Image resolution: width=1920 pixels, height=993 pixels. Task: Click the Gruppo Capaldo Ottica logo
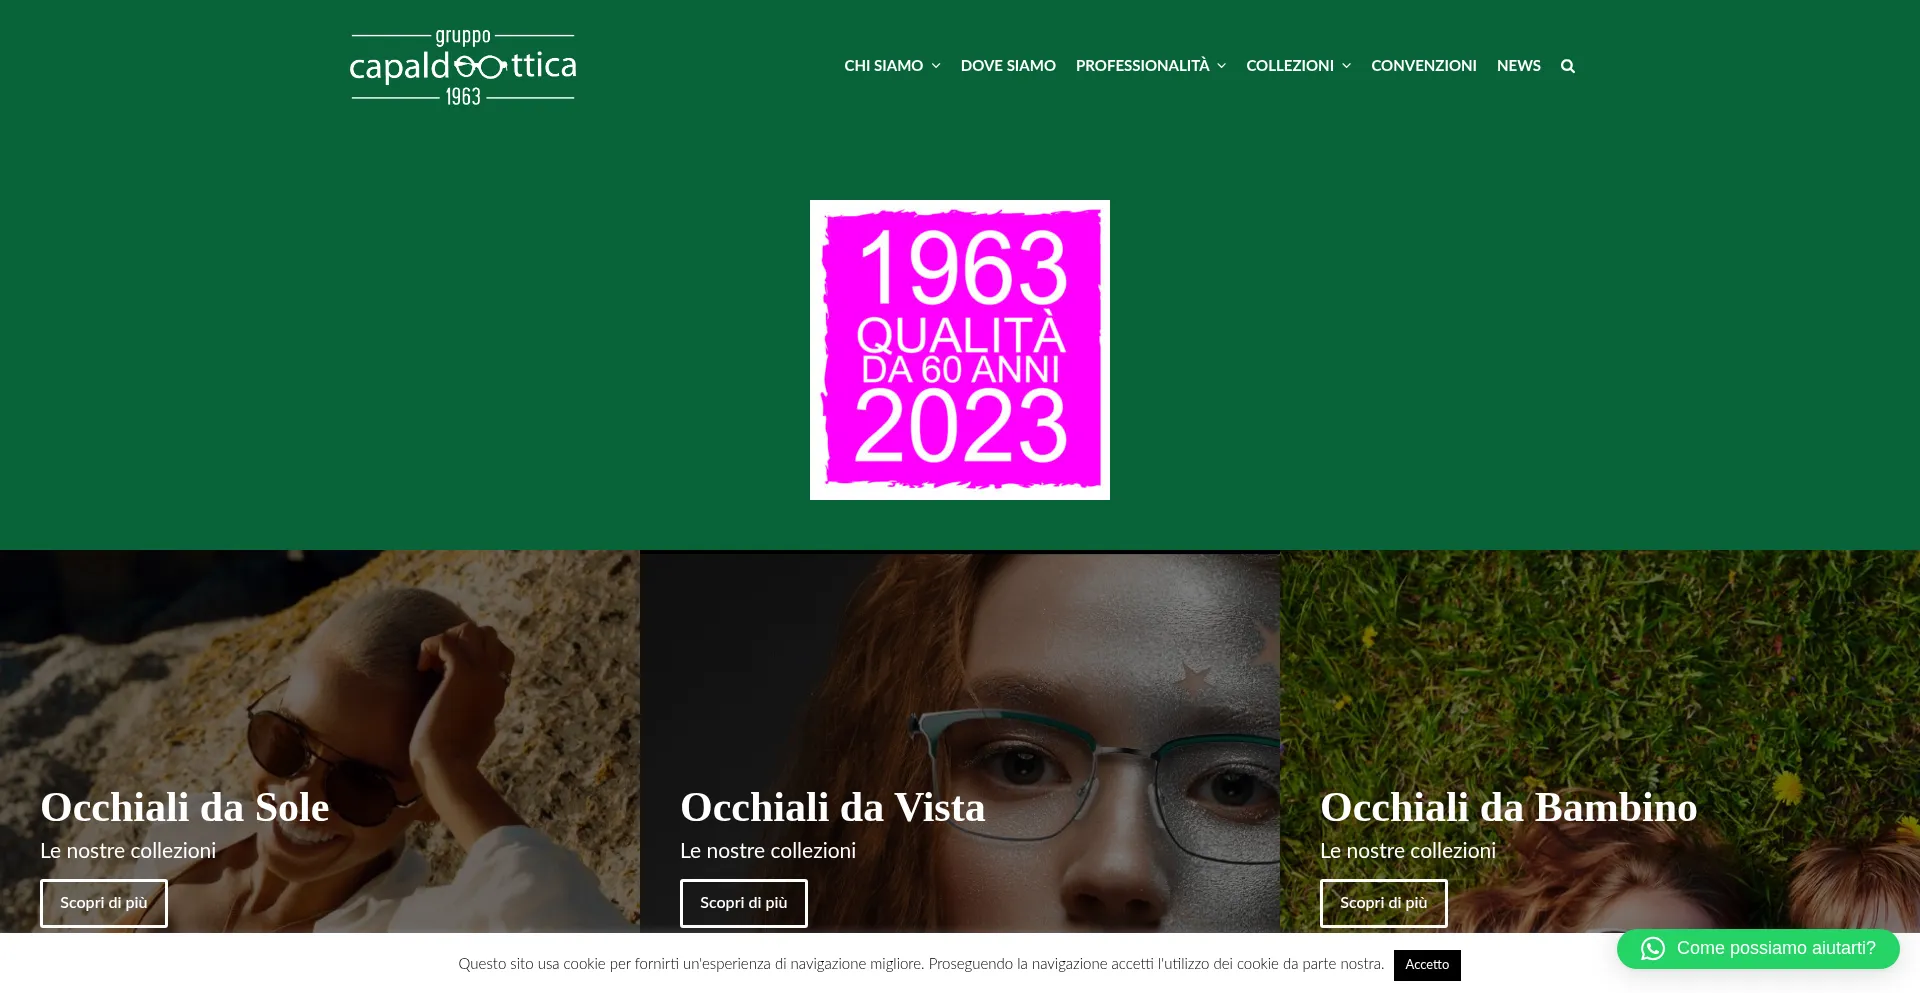click(463, 67)
